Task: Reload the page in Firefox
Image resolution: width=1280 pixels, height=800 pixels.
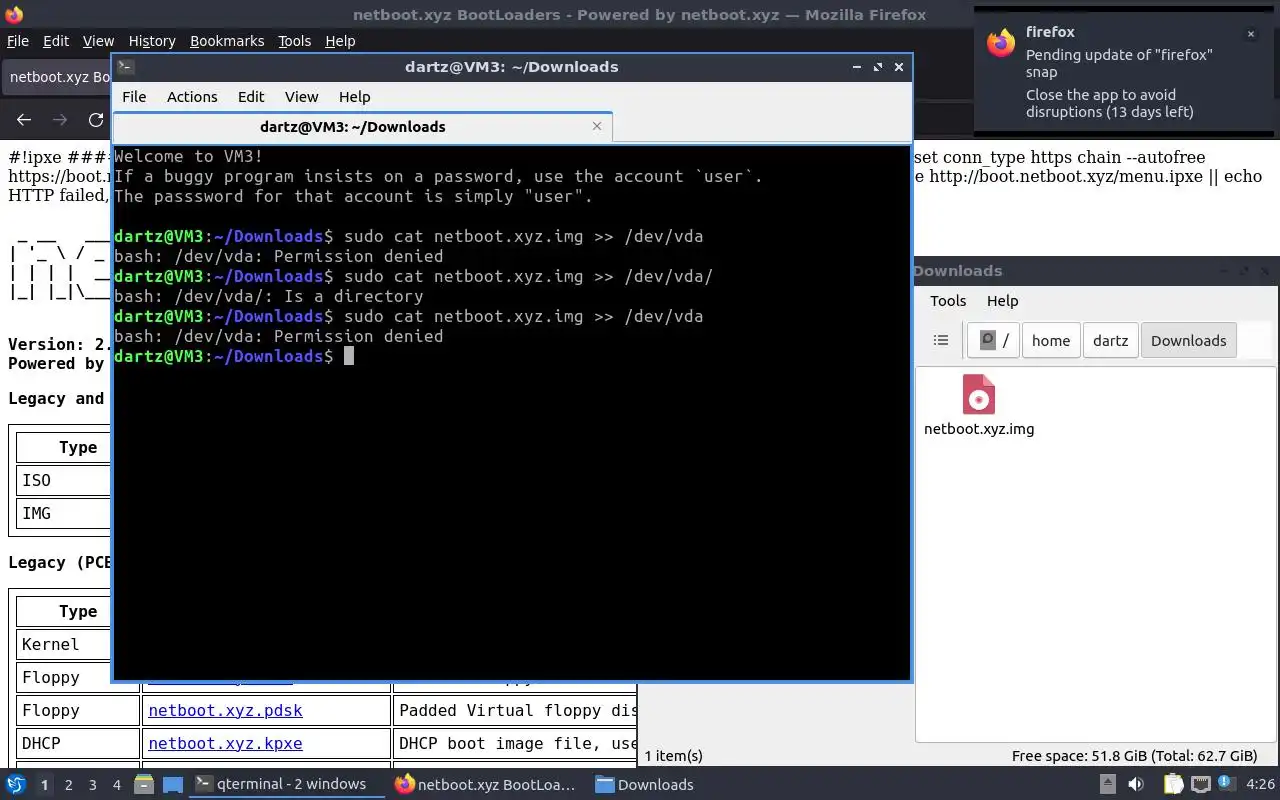Action: tap(96, 119)
